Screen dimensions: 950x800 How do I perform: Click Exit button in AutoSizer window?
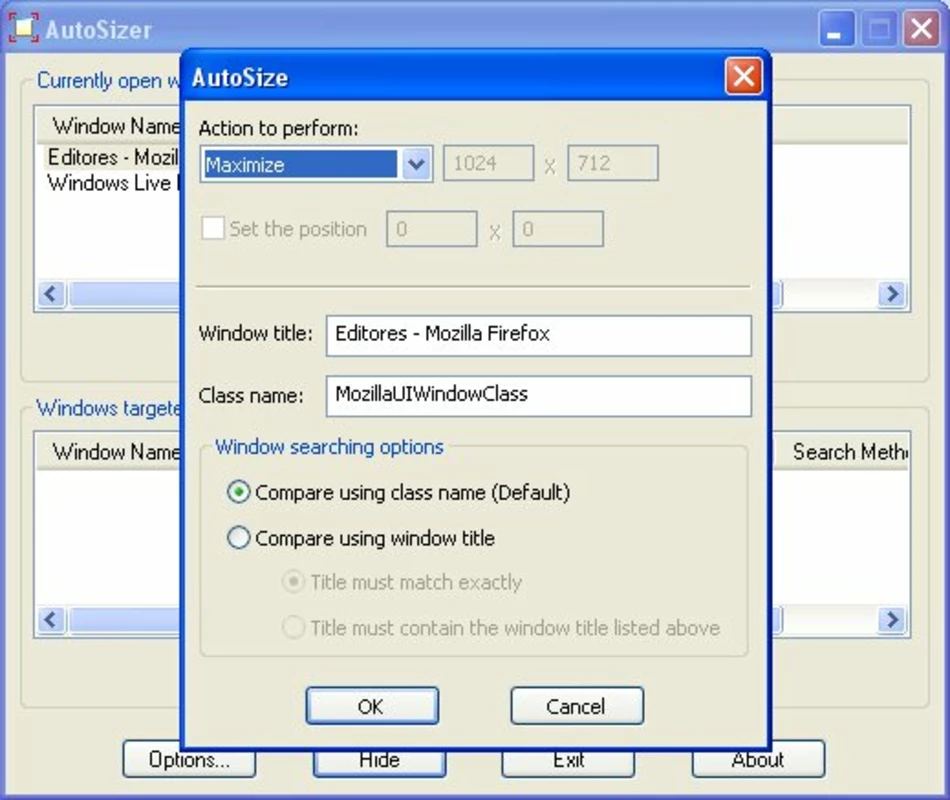pos(568,762)
